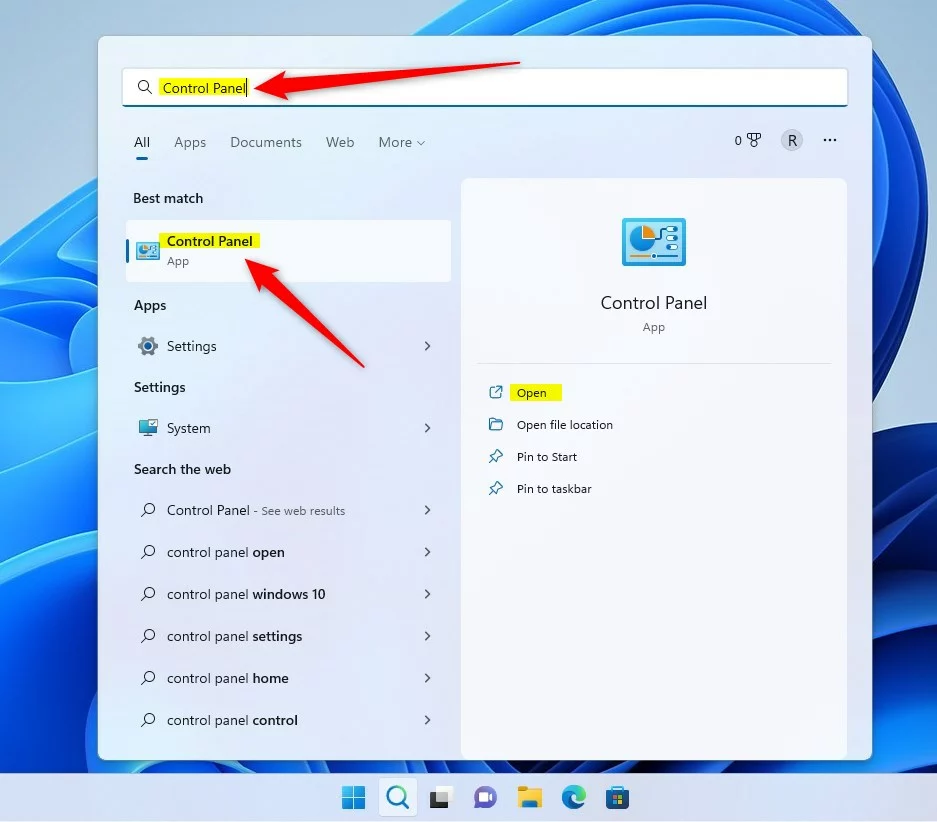
Task: Click the Open launch icon
Action: pos(495,392)
